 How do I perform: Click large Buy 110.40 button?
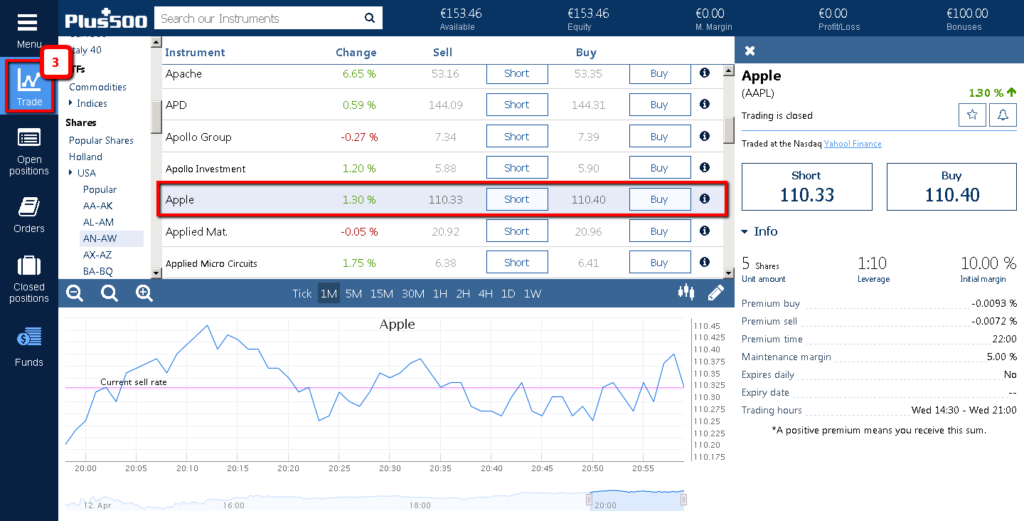pyautogui.click(x=952, y=187)
